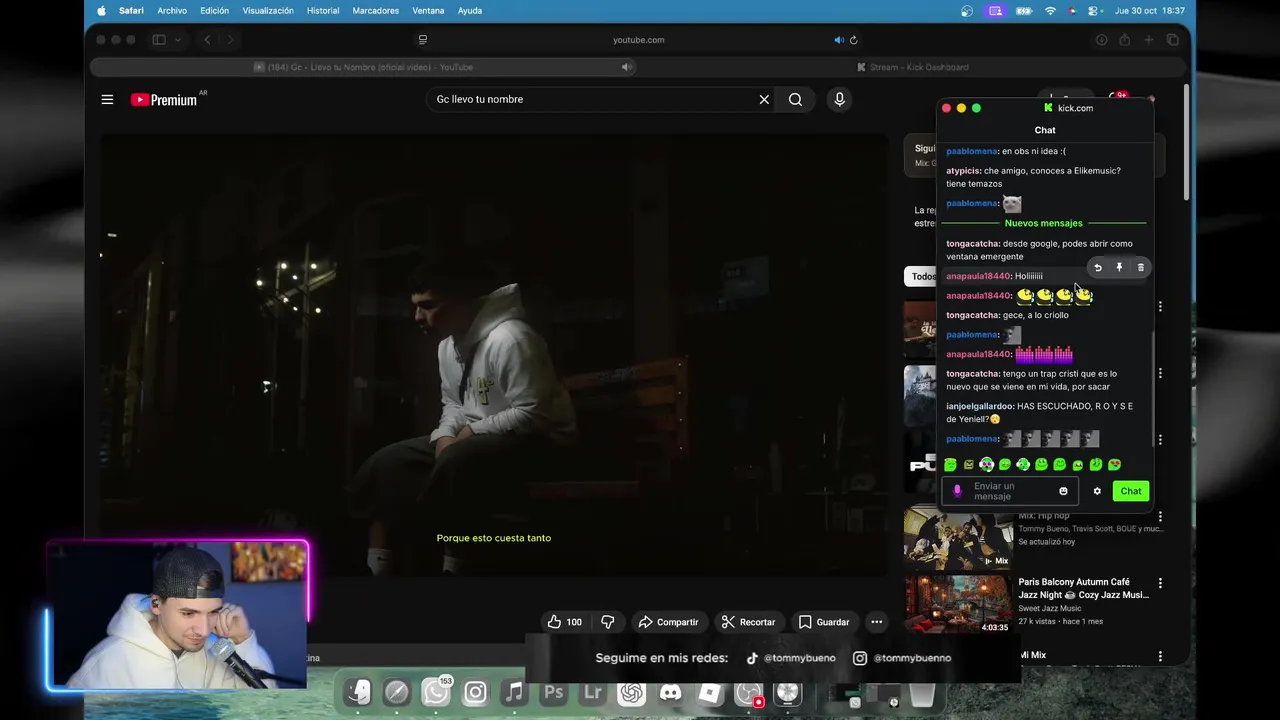The width and height of the screenshot is (1280, 720).
Task: Open the Marcadores menu
Action: [373, 11]
